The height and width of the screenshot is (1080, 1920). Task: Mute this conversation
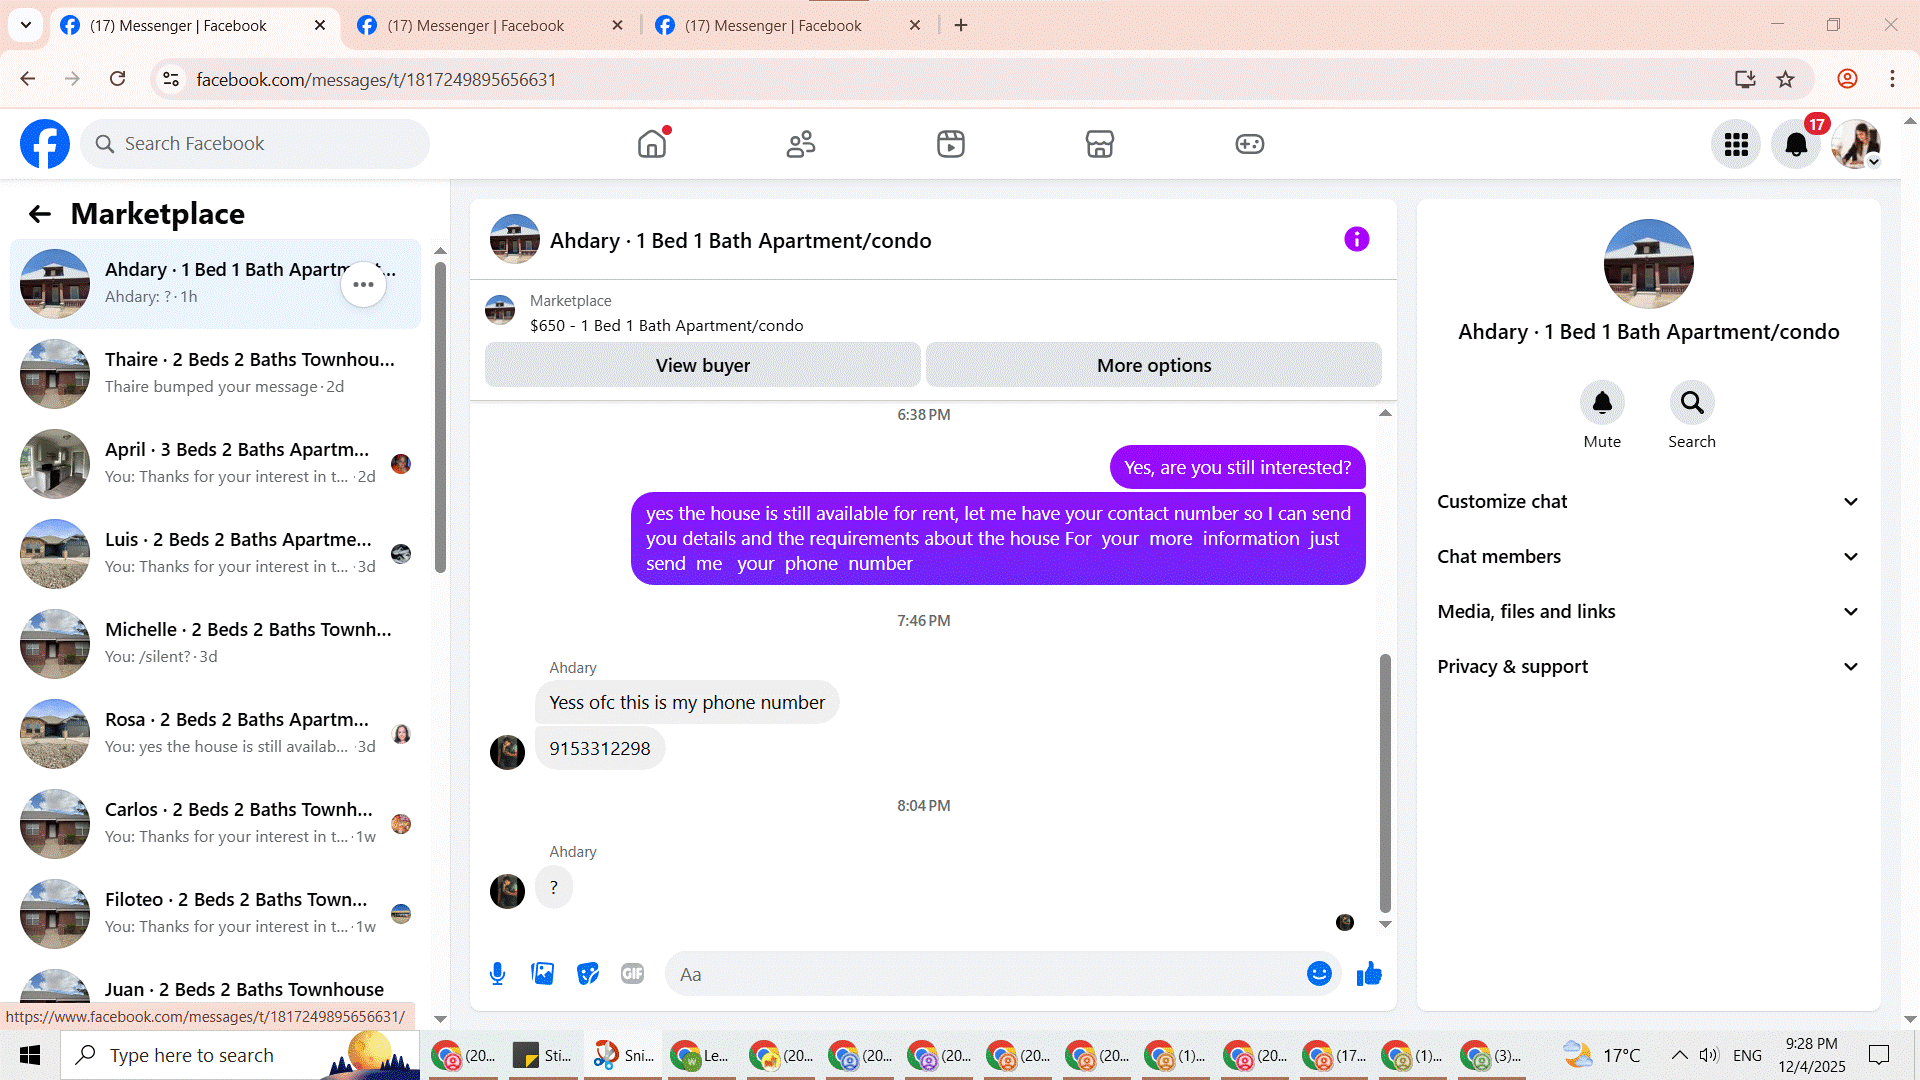pos(1601,403)
